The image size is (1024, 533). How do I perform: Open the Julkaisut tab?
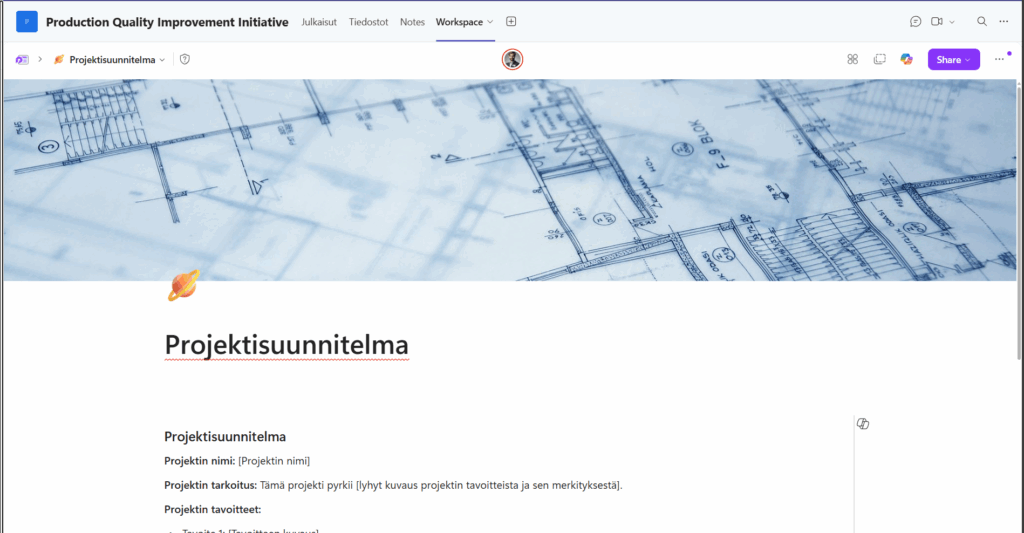pos(319,22)
